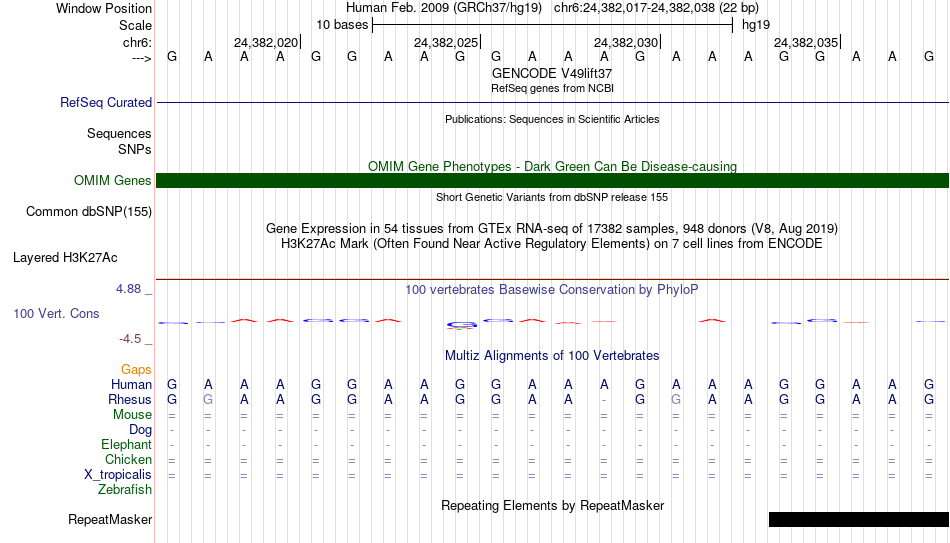Click the 10 bases scale bar

553,25
